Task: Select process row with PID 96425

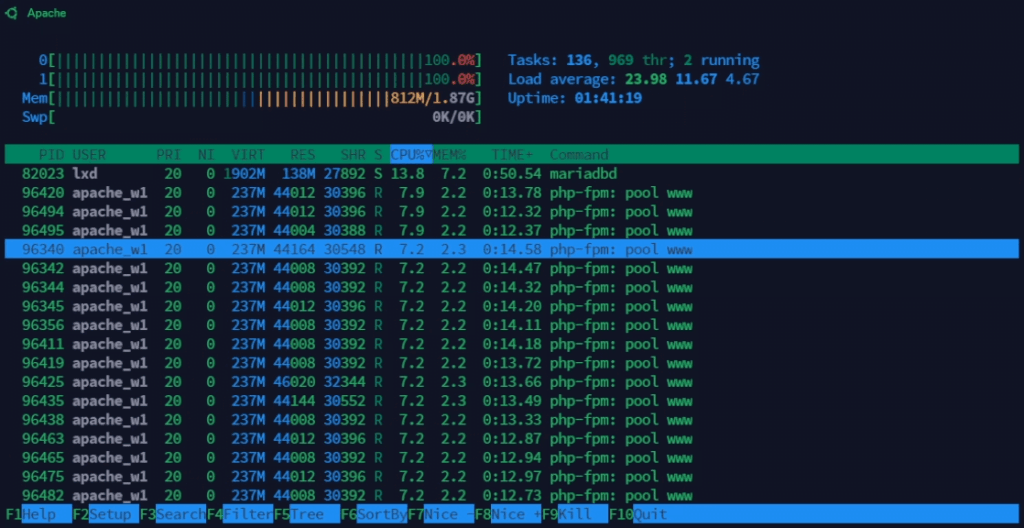Action: (x=511, y=382)
